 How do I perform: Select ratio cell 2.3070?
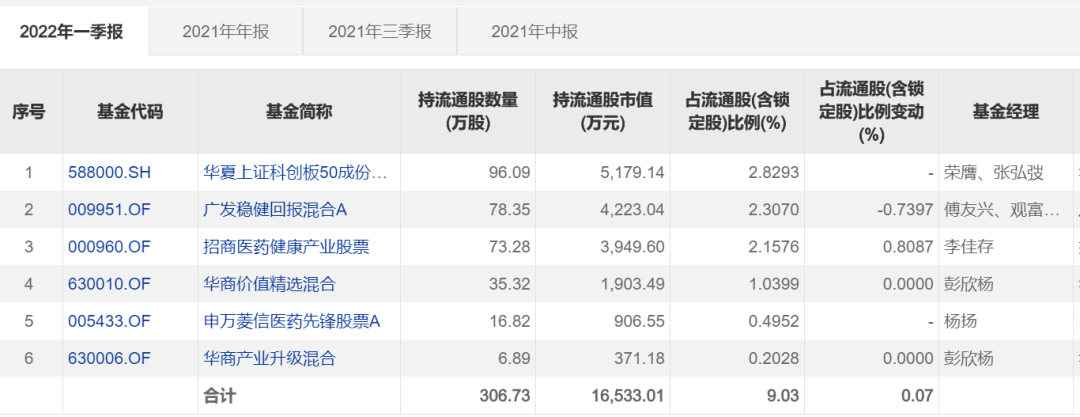[x=773, y=210]
